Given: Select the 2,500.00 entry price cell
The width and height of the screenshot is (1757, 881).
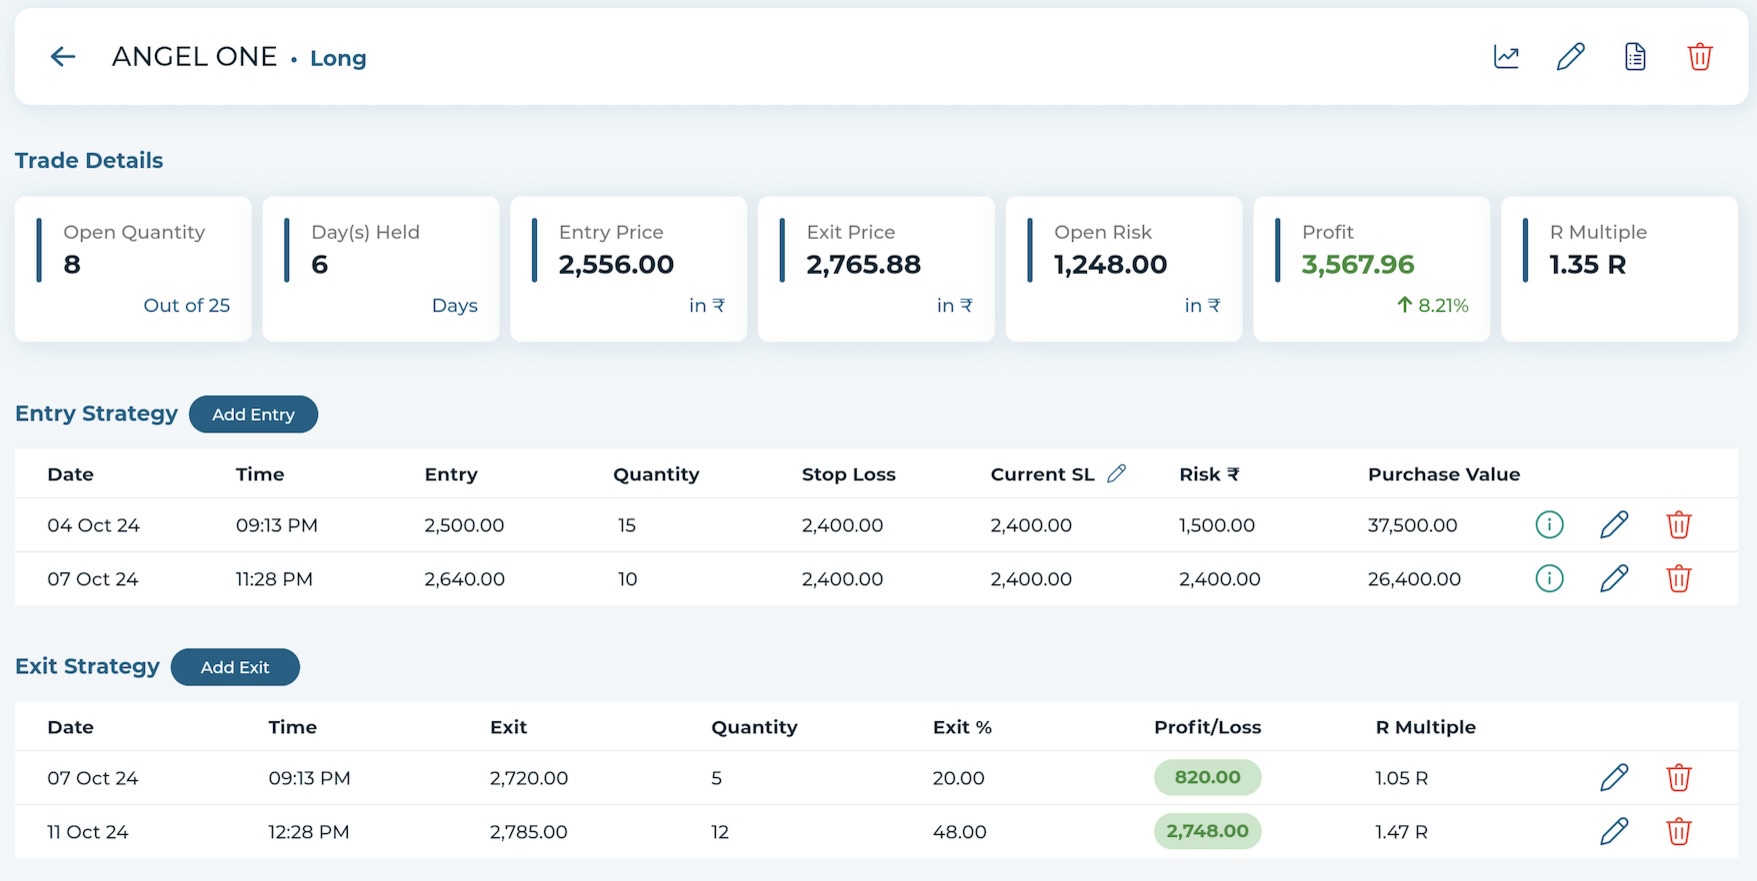Looking at the screenshot, I should pyautogui.click(x=464, y=525).
